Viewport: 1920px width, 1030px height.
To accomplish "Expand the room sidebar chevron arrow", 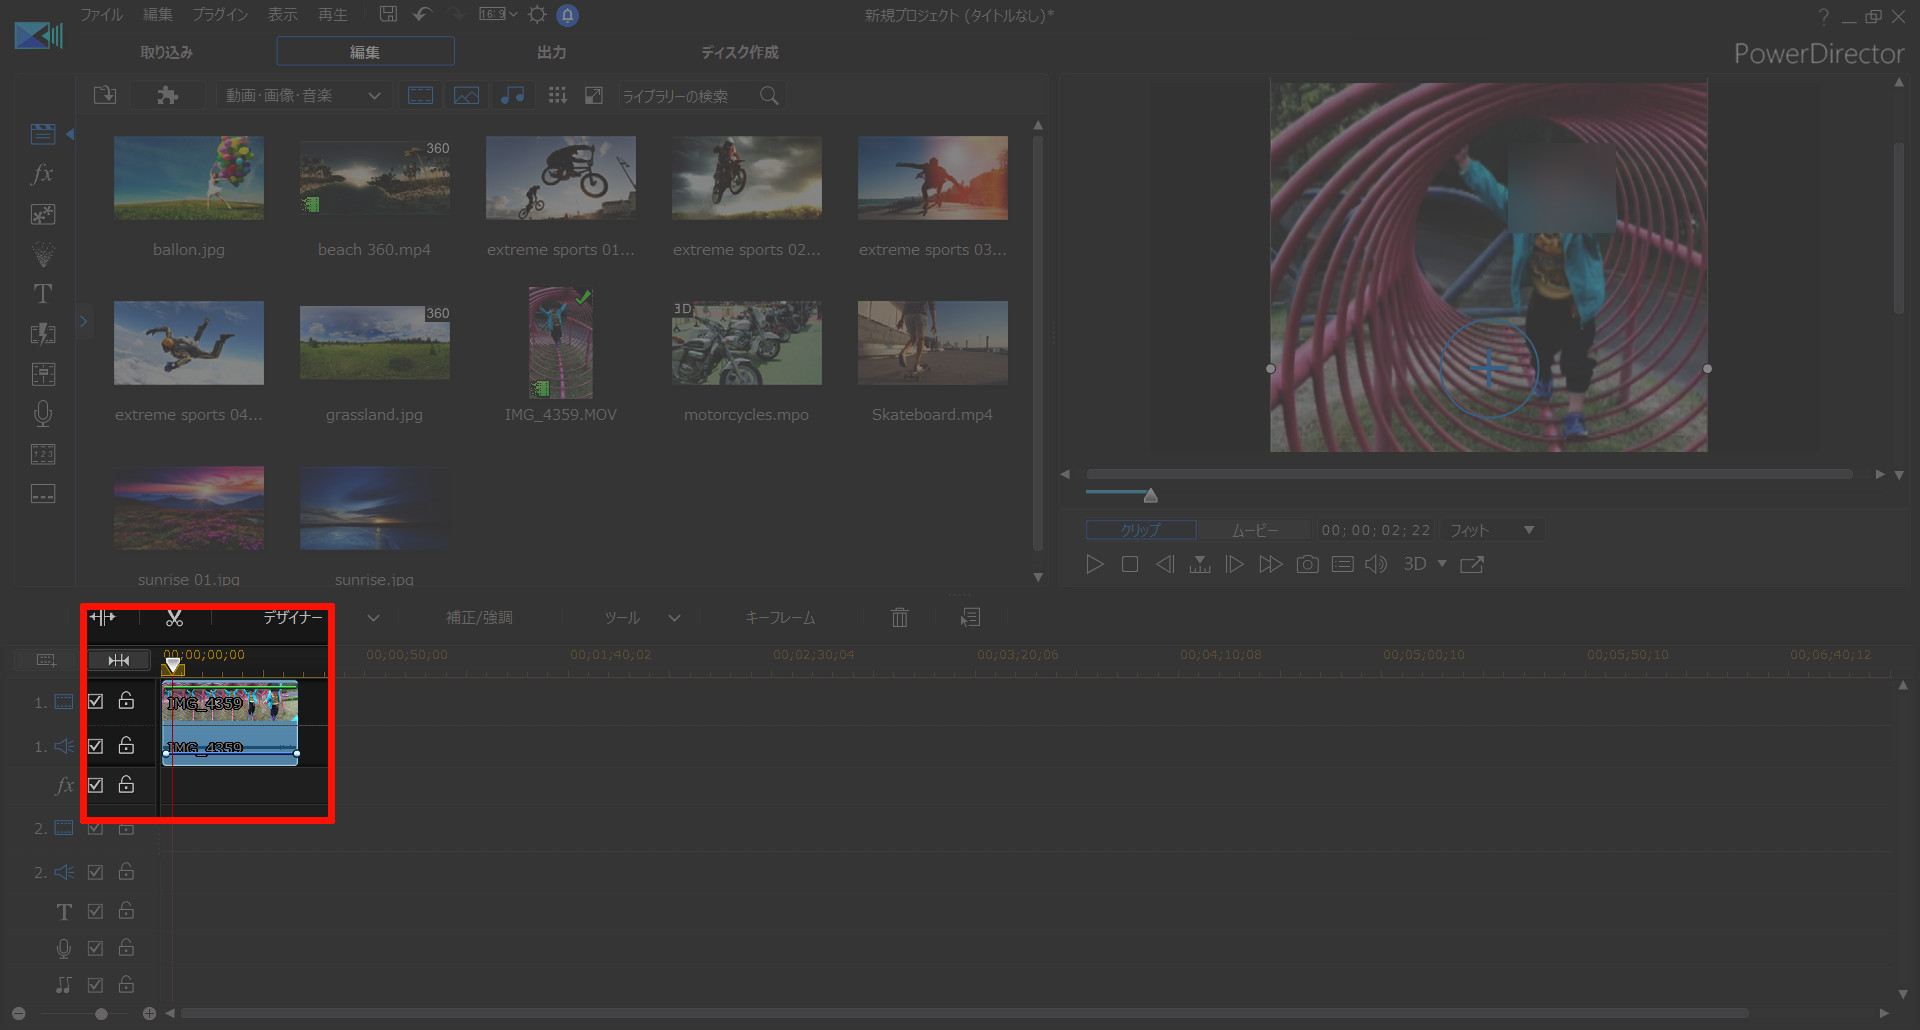I will (x=84, y=321).
